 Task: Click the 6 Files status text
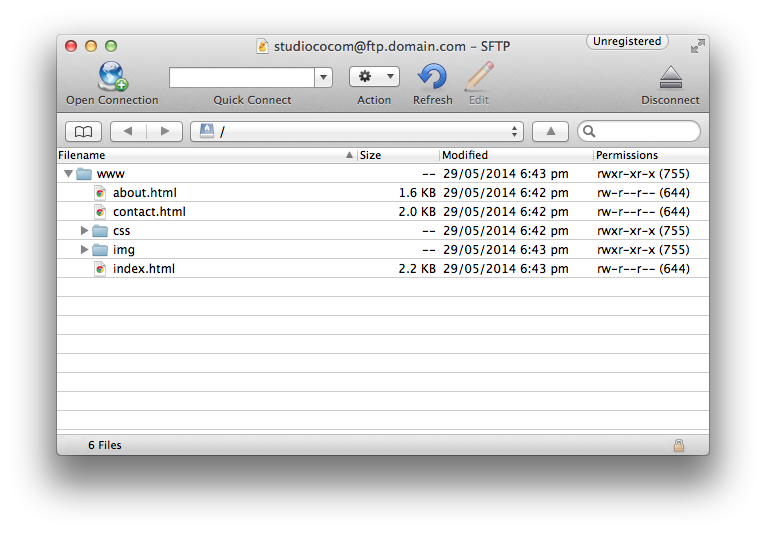[105, 445]
